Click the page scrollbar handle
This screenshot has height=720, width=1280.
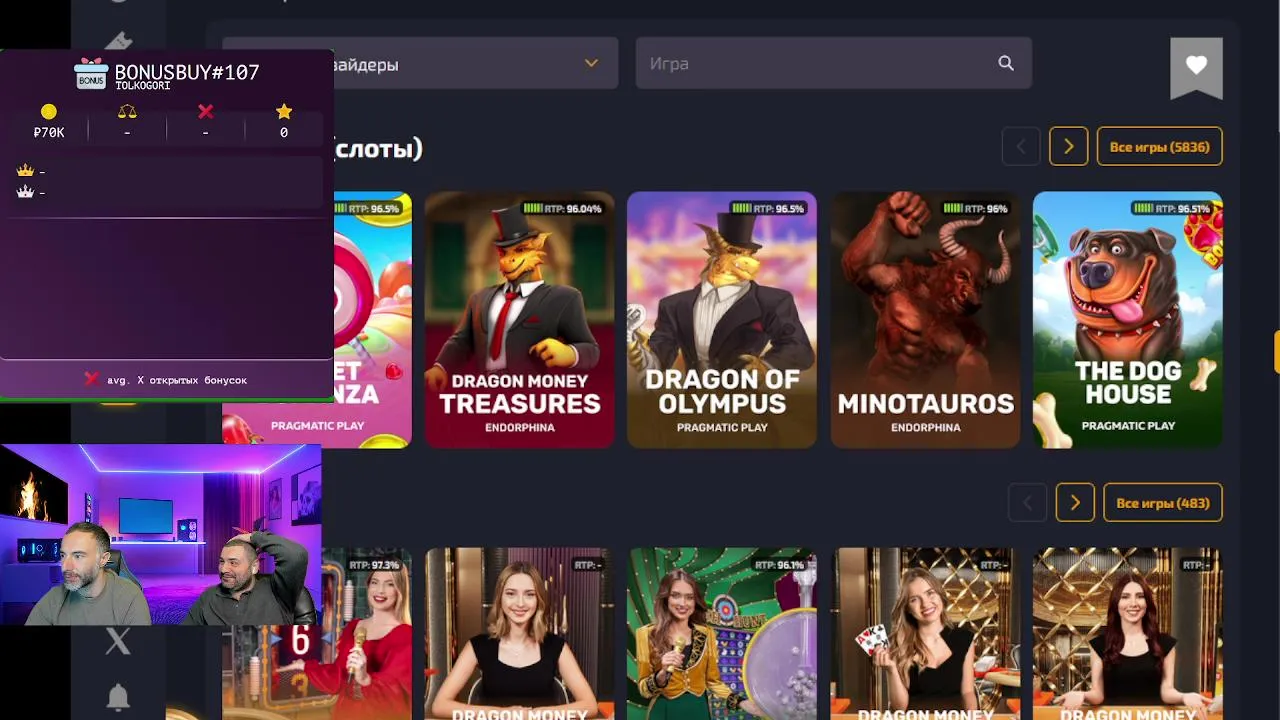click(1276, 352)
